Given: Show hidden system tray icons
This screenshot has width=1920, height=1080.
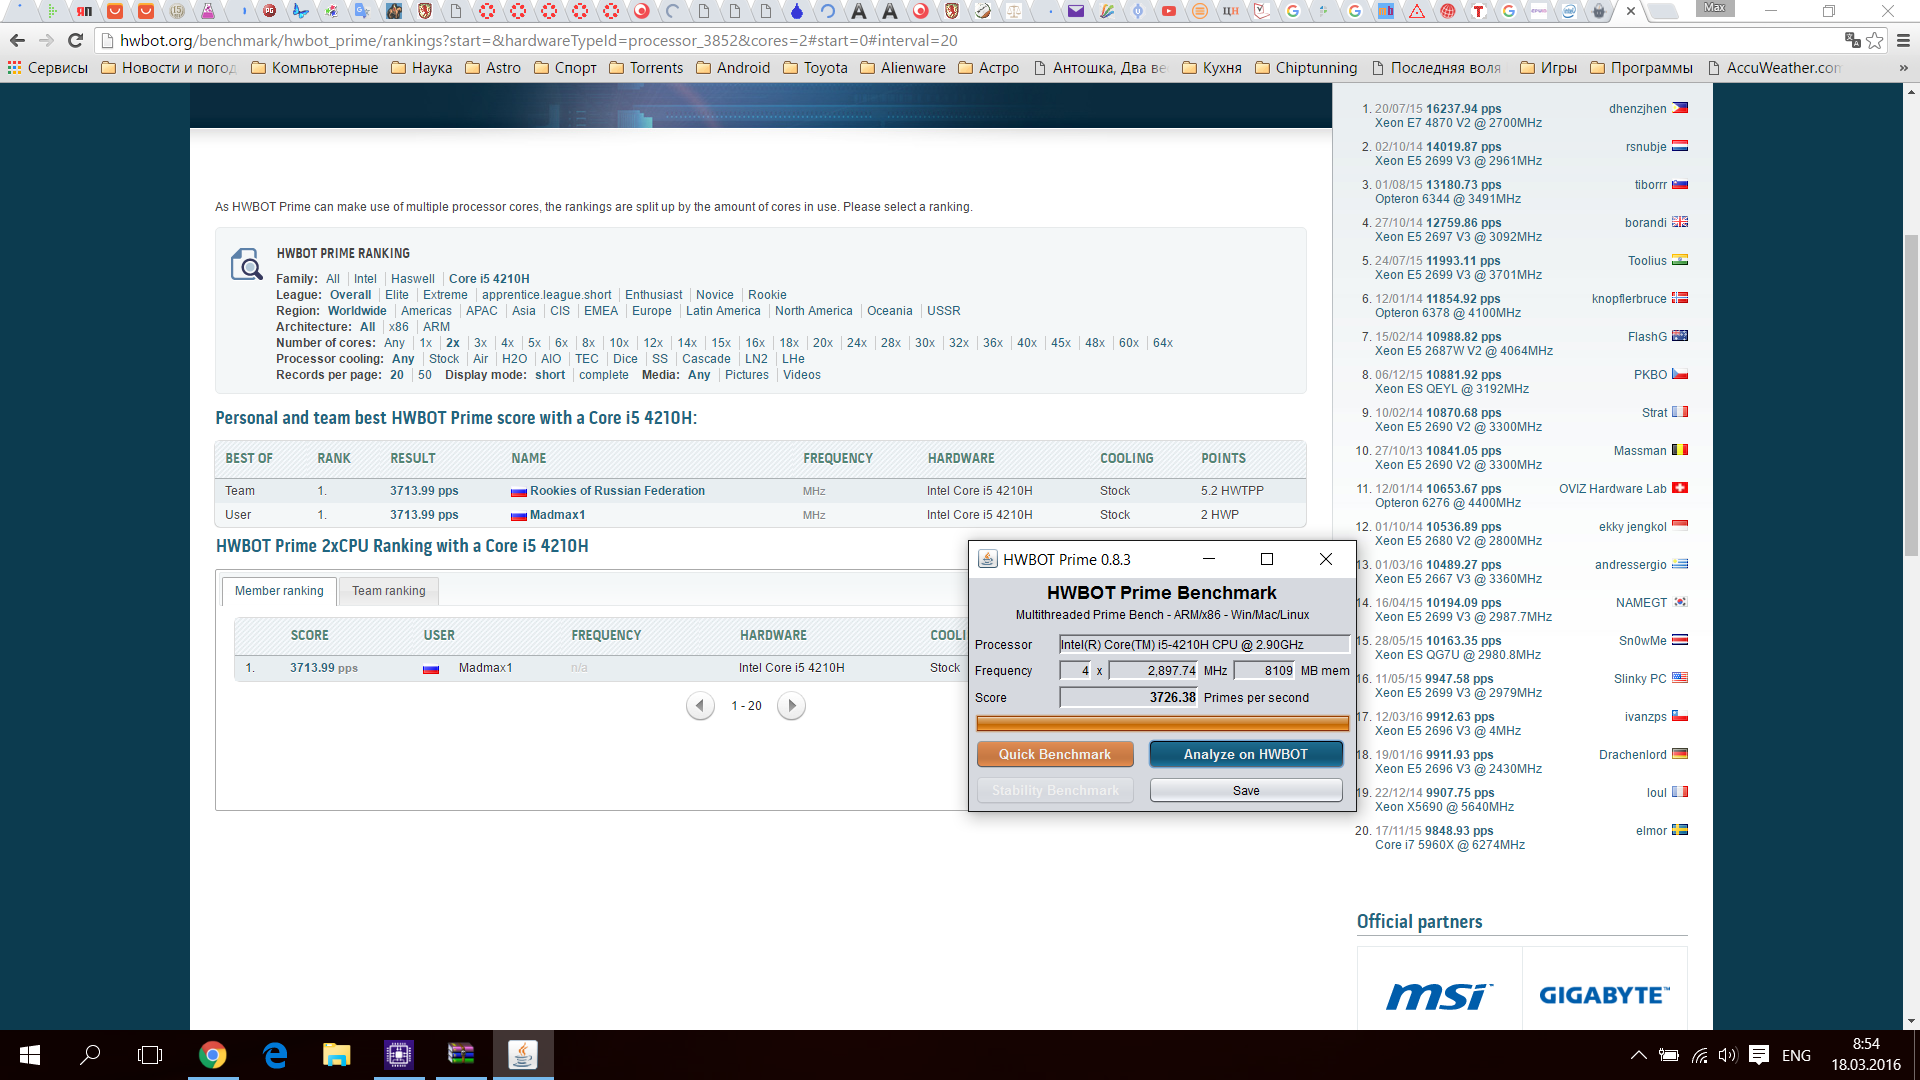Looking at the screenshot, I should 1638,1055.
